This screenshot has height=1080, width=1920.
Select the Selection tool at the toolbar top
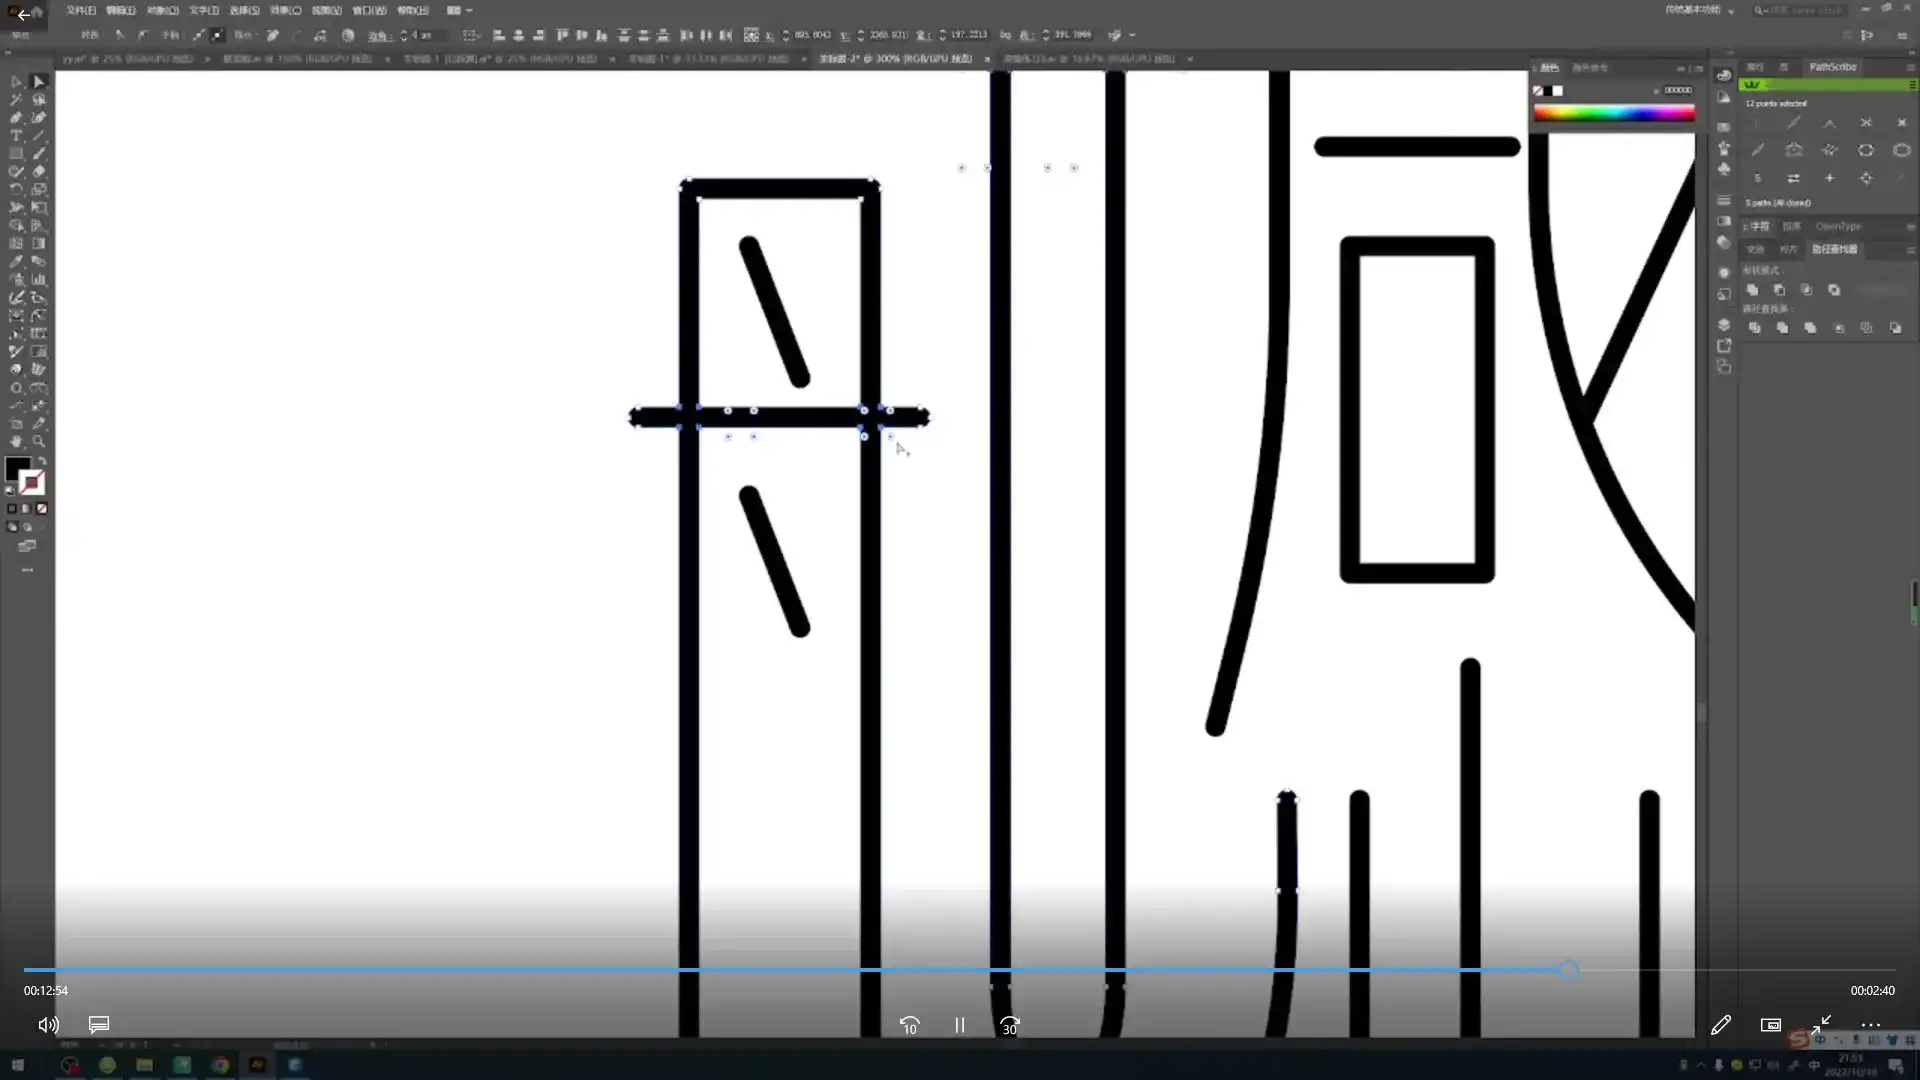point(40,81)
